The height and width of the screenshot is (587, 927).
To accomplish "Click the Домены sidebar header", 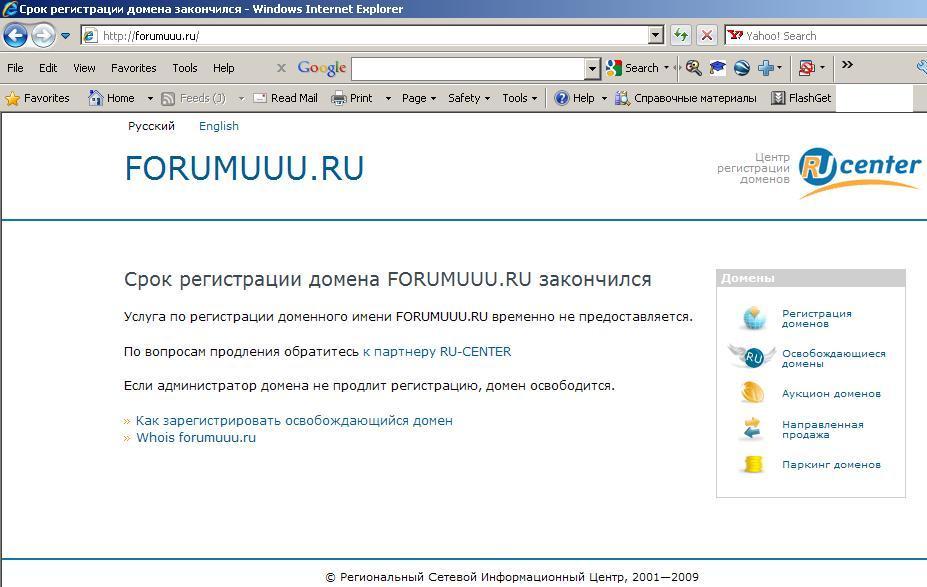I will 811,278.
